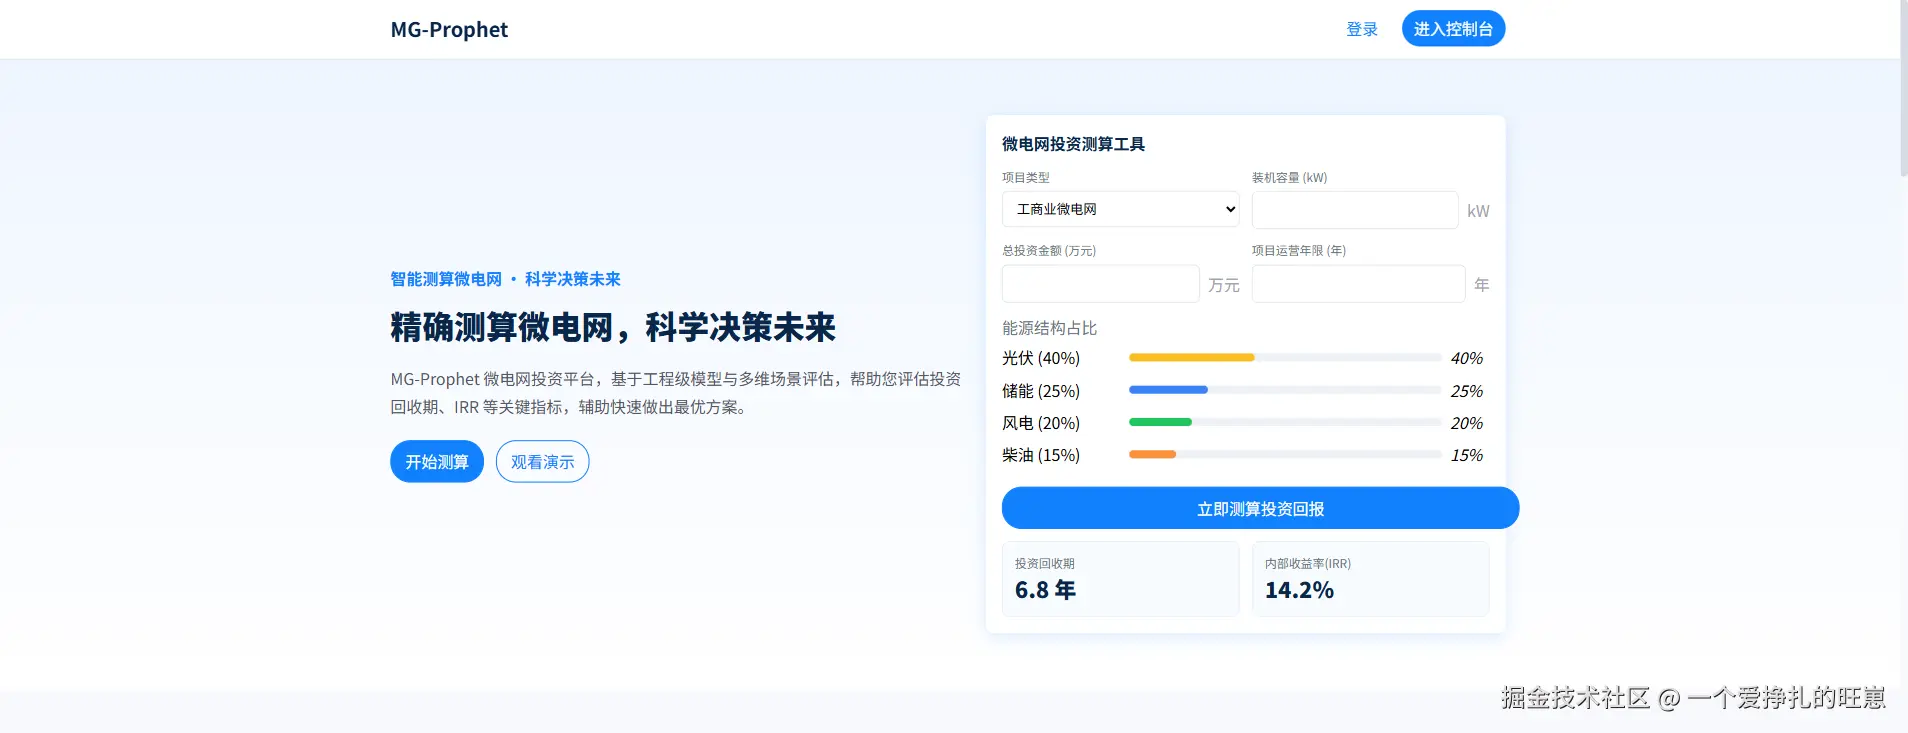The height and width of the screenshot is (733, 1908).
Task: Click the 观看演示 button
Action: click(543, 461)
